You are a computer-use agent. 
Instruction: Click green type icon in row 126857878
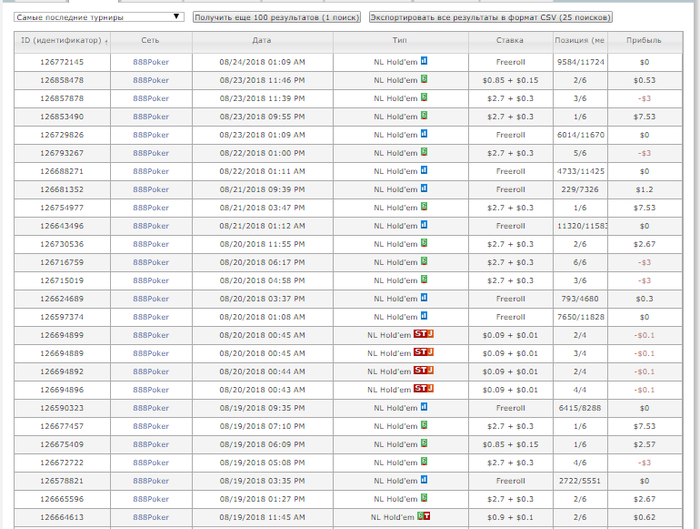point(424,97)
